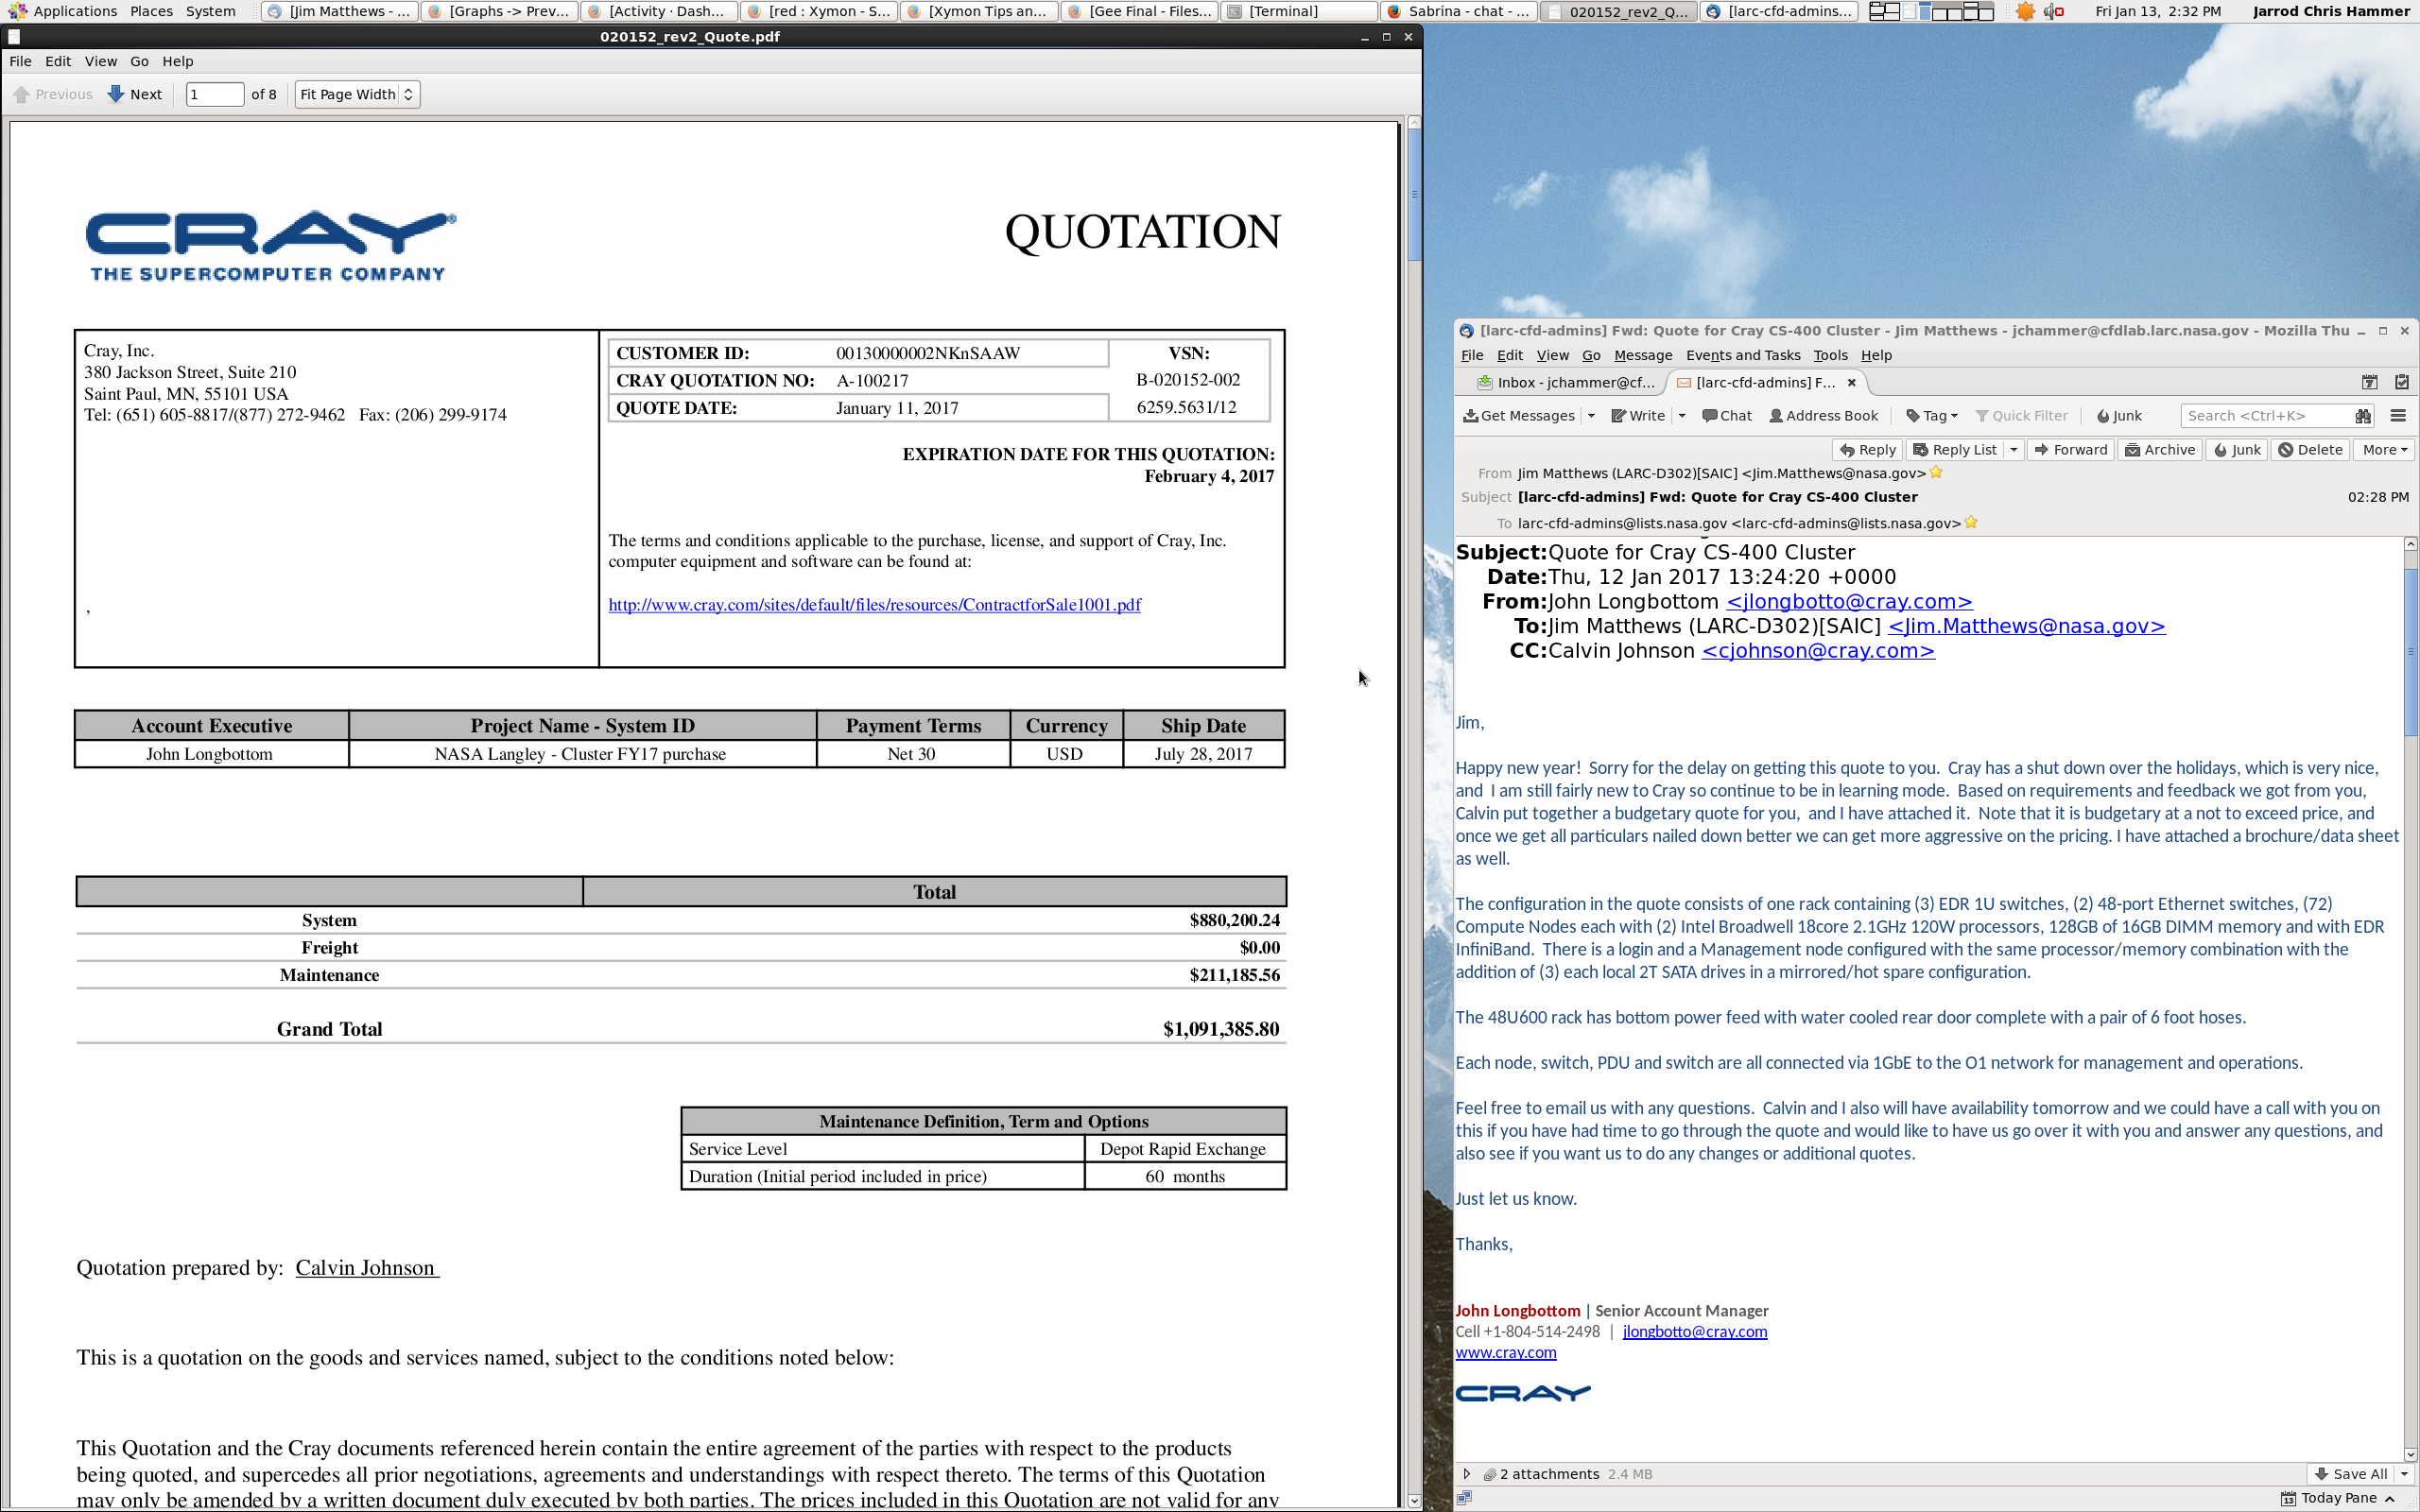
Task: Toggle Quick Filter button
Action: point(2021,416)
